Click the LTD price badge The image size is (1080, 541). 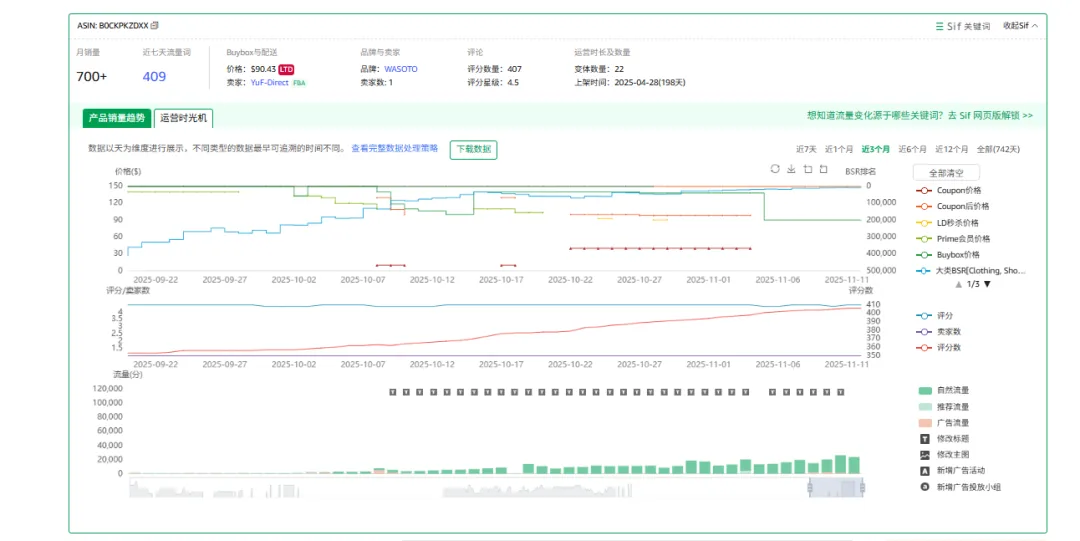(286, 70)
